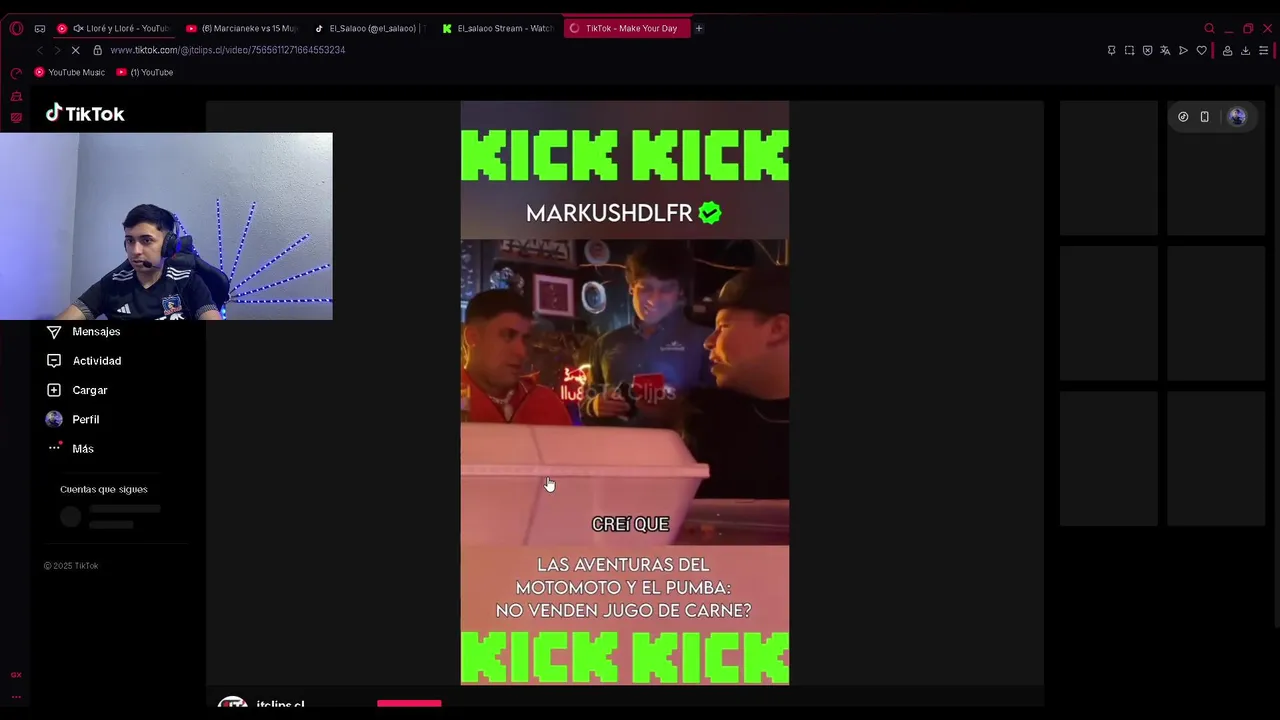The width and height of the screenshot is (1280, 720).
Task: Click the Perfil avatar icon in sidebar
Action: (x=54, y=419)
